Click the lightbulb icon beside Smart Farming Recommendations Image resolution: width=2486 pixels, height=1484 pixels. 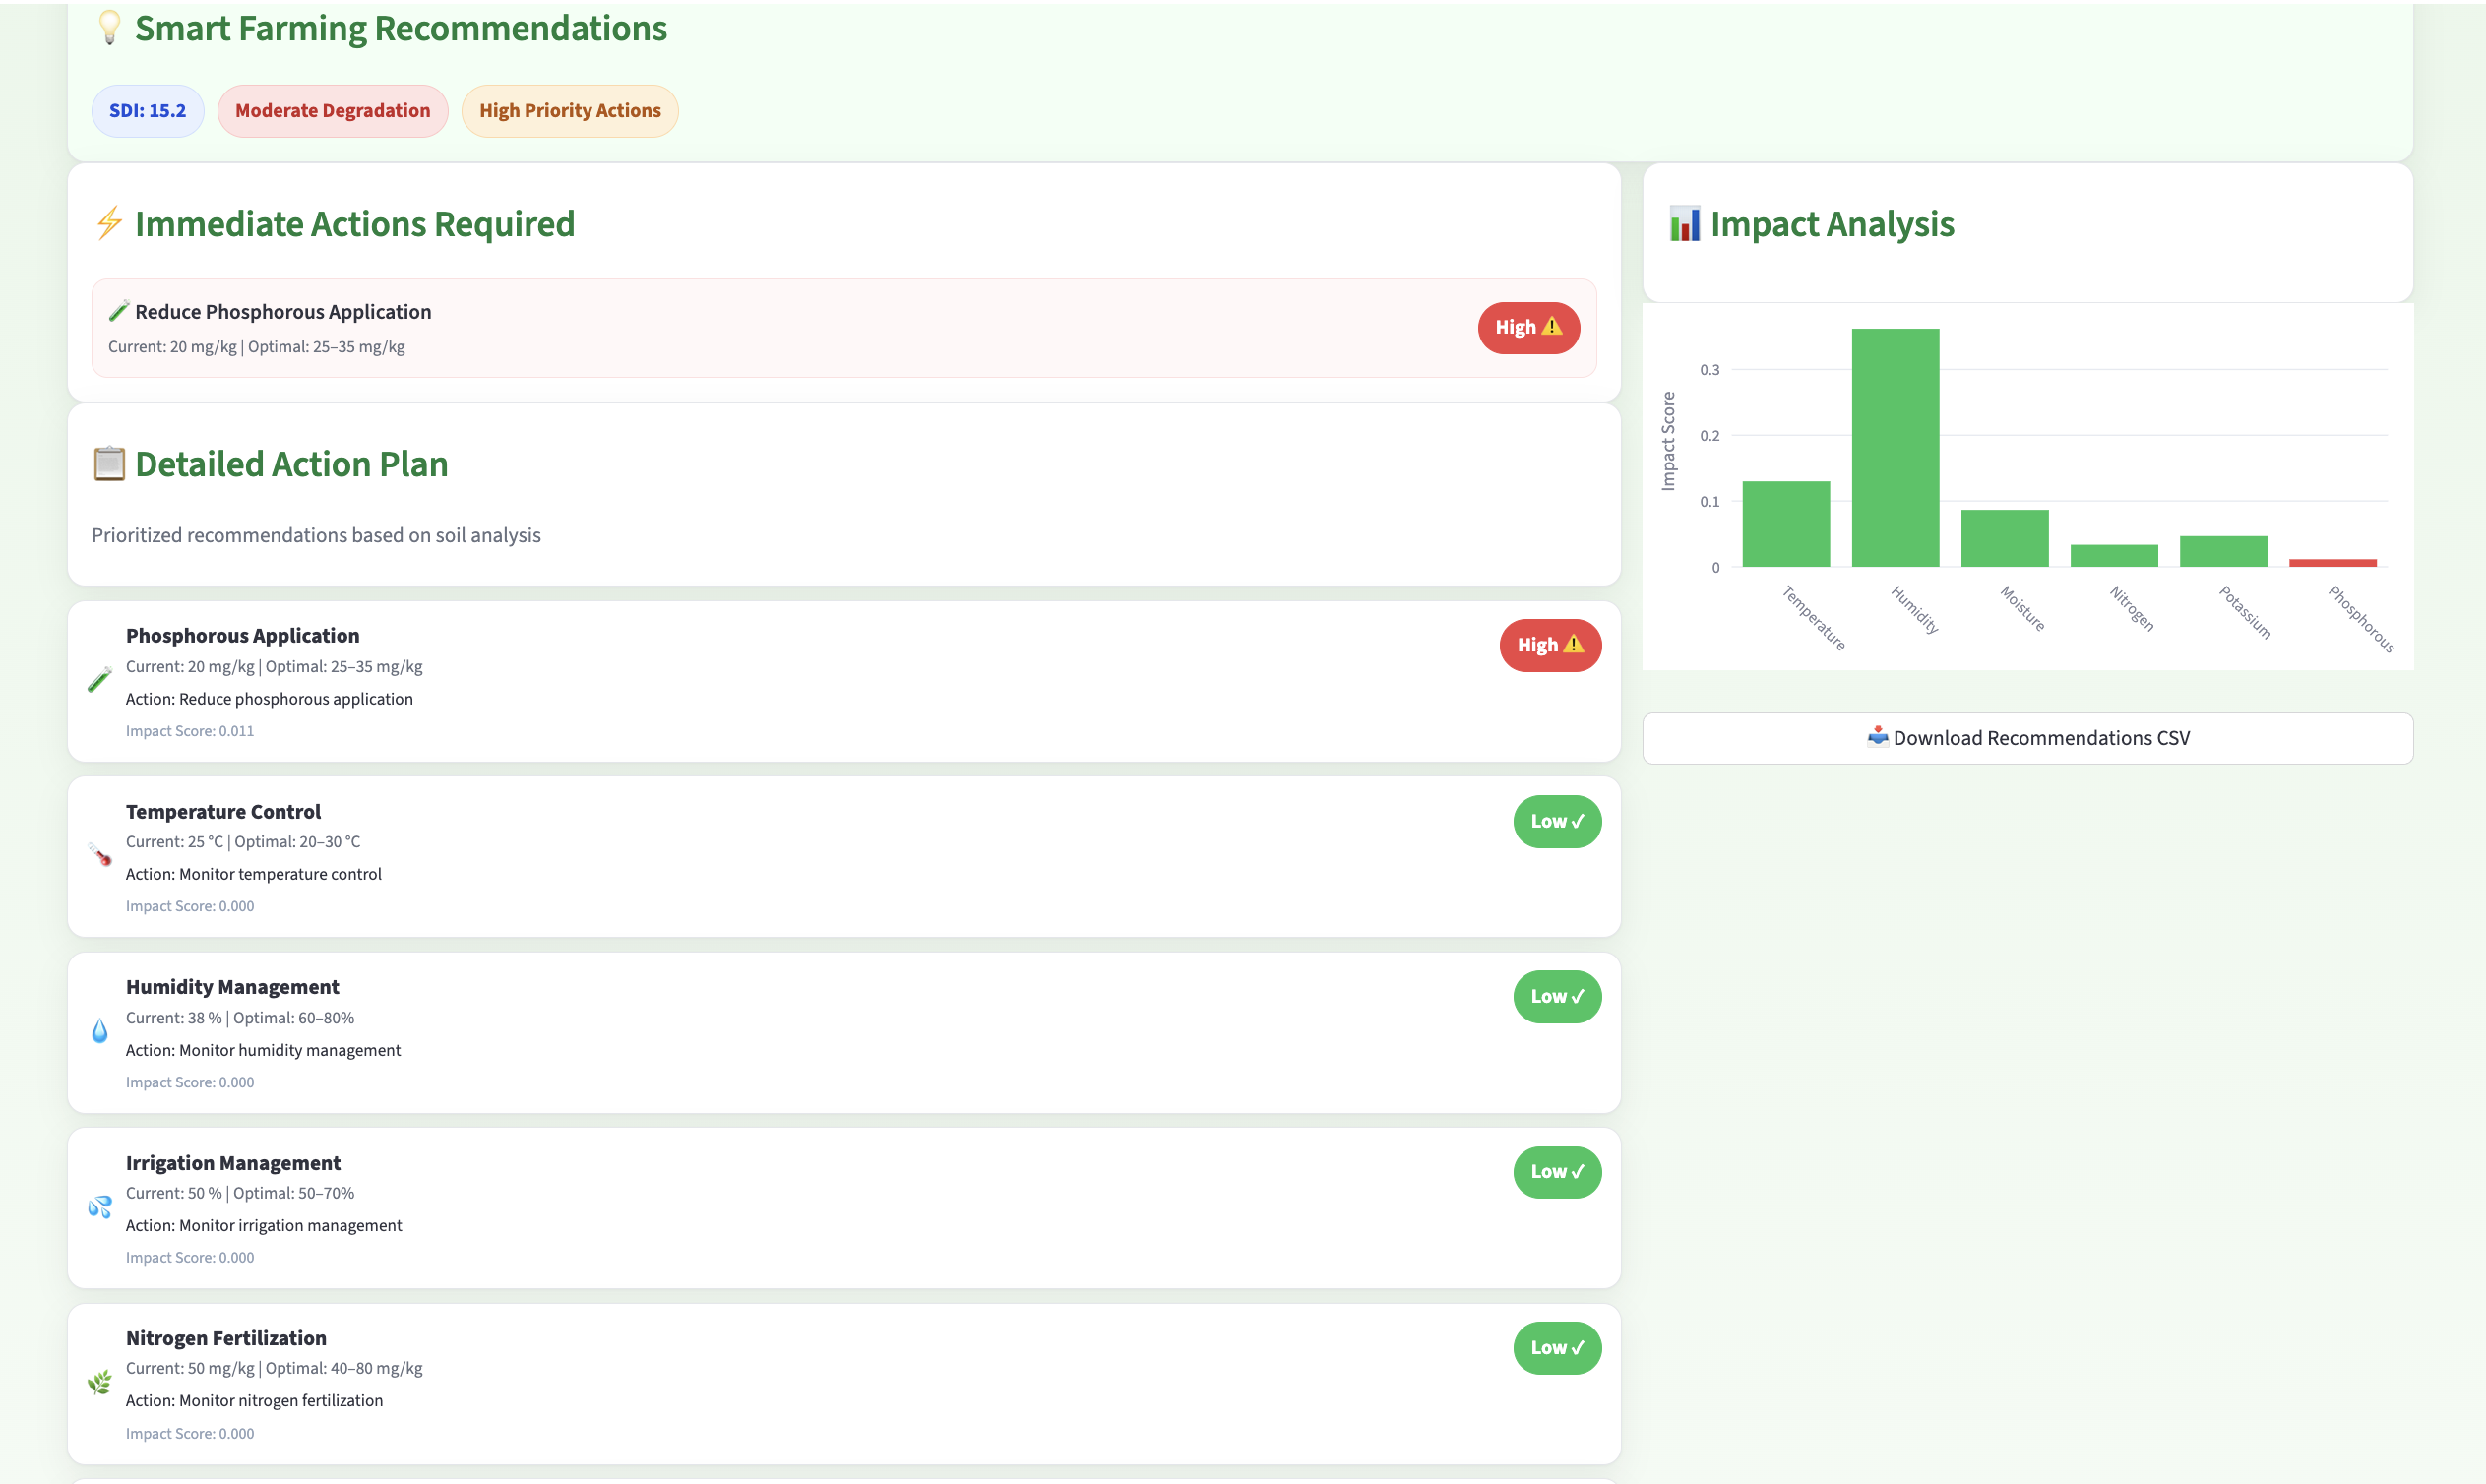109,28
